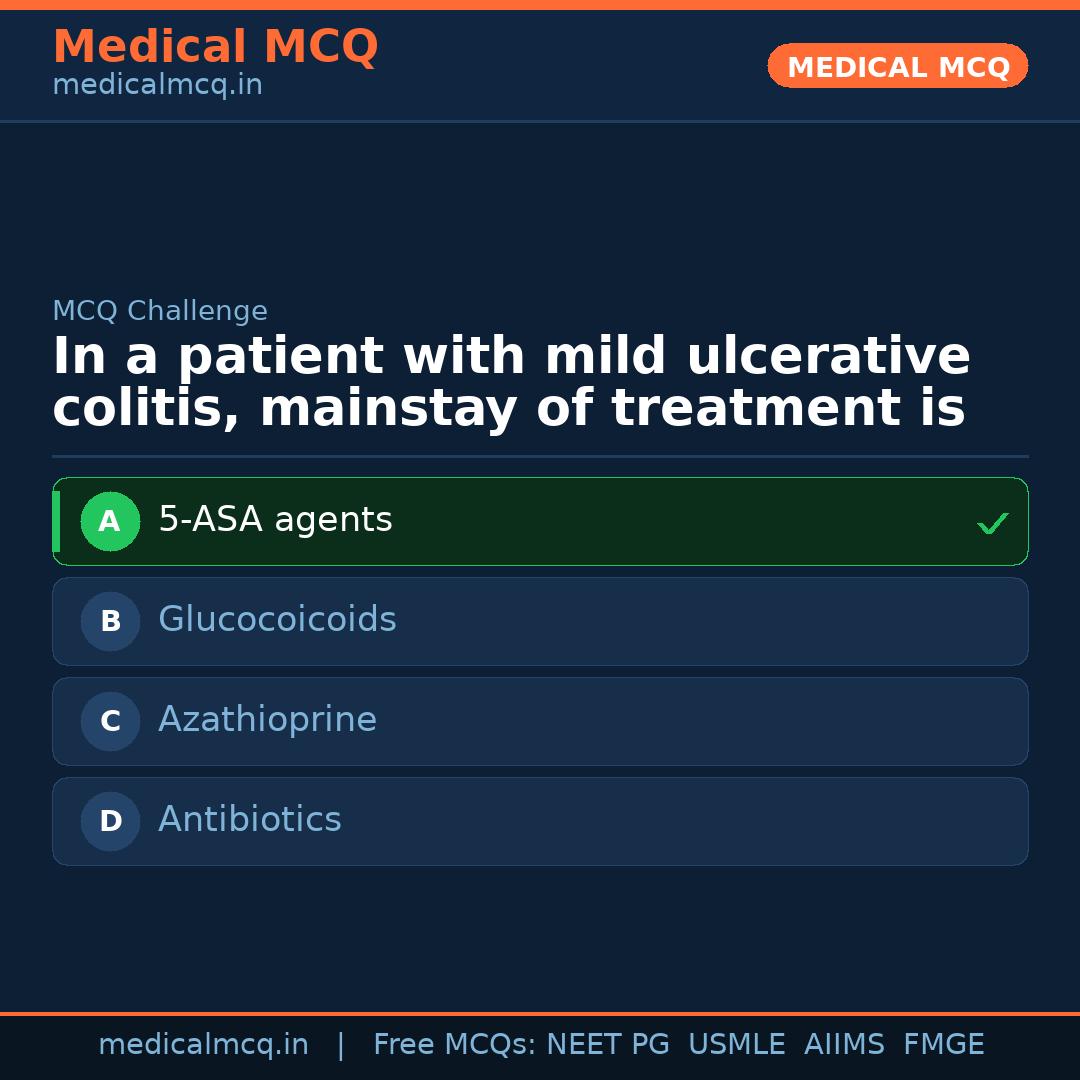Image resolution: width=1080 pixels, height=1080 pixels.
Task: Click the circled letter B badge
Action: (x=110, y=622)
